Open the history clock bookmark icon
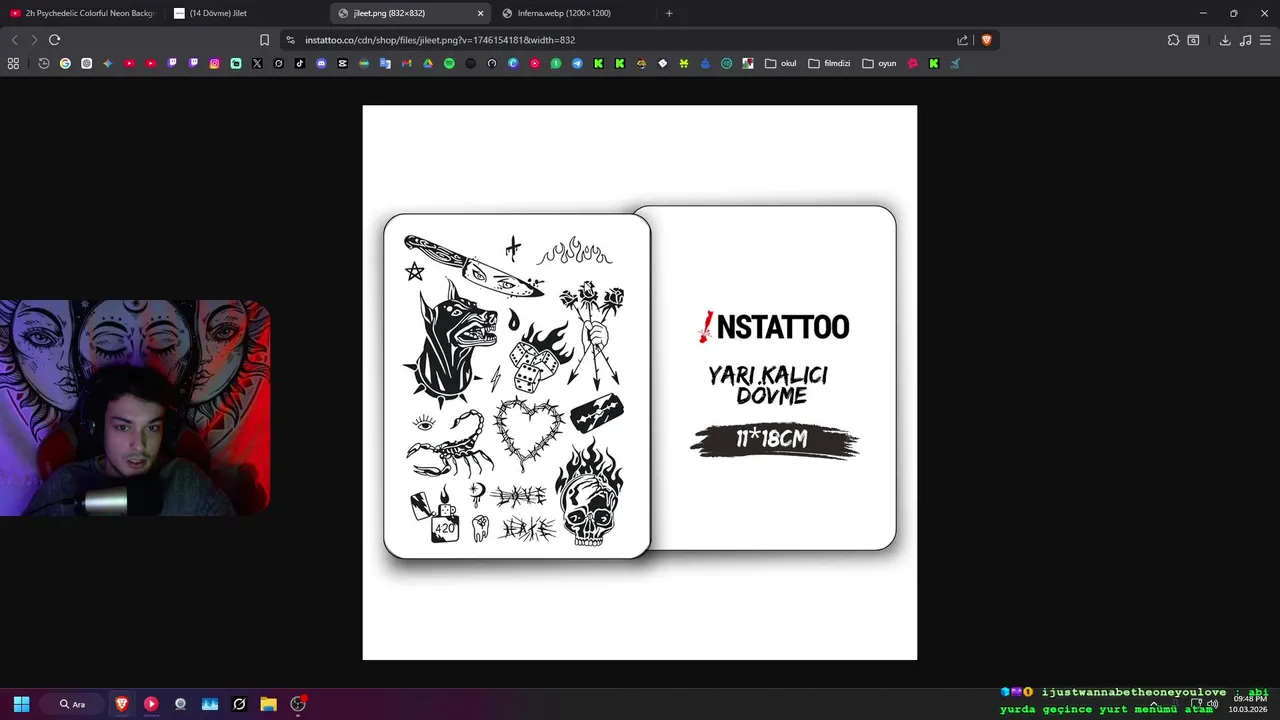This screenshot has width=1280, height=720. pos(44,63)
